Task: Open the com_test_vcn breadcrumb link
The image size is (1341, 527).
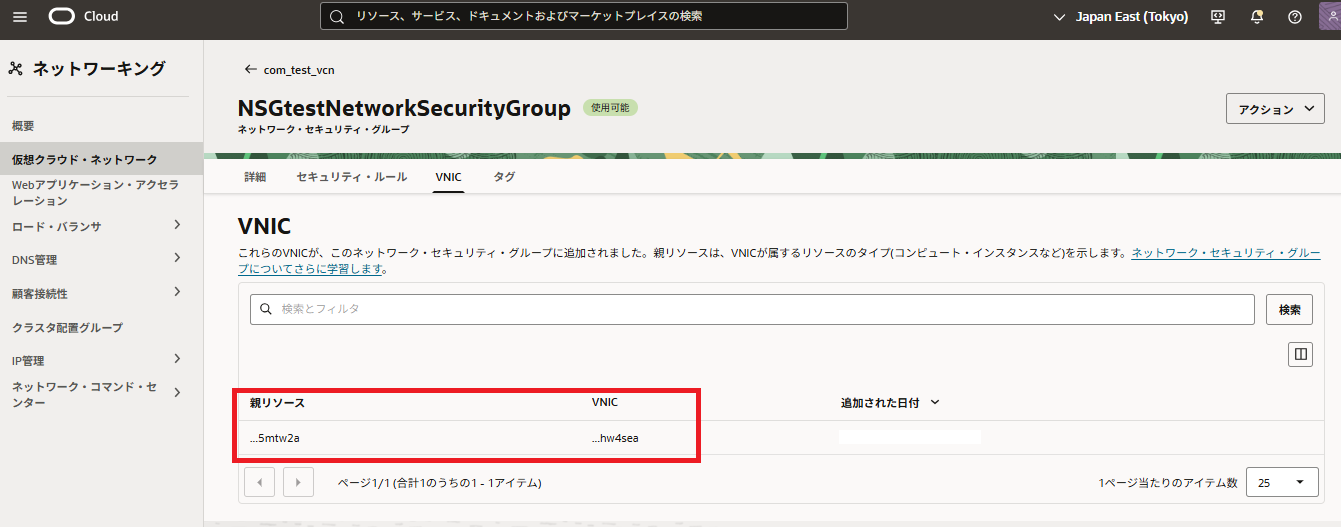Action: coord(299,70)
